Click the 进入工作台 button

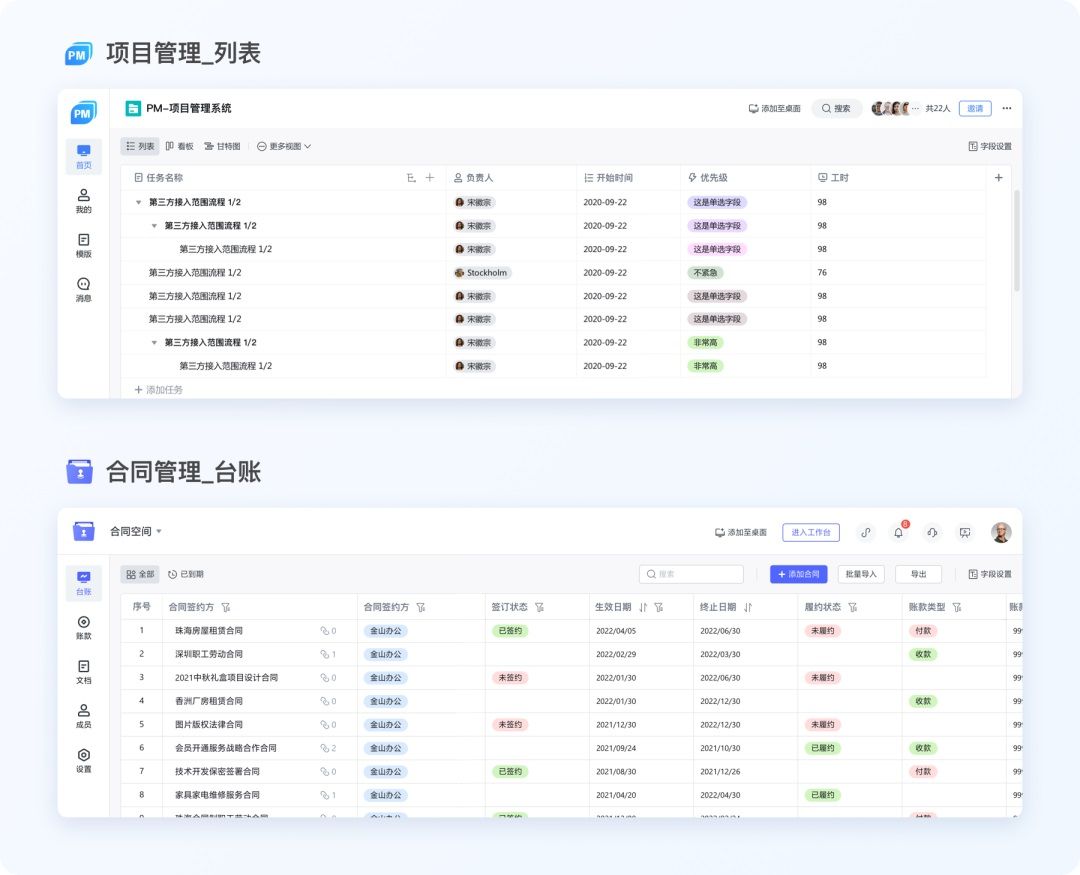tap(811, 533)
